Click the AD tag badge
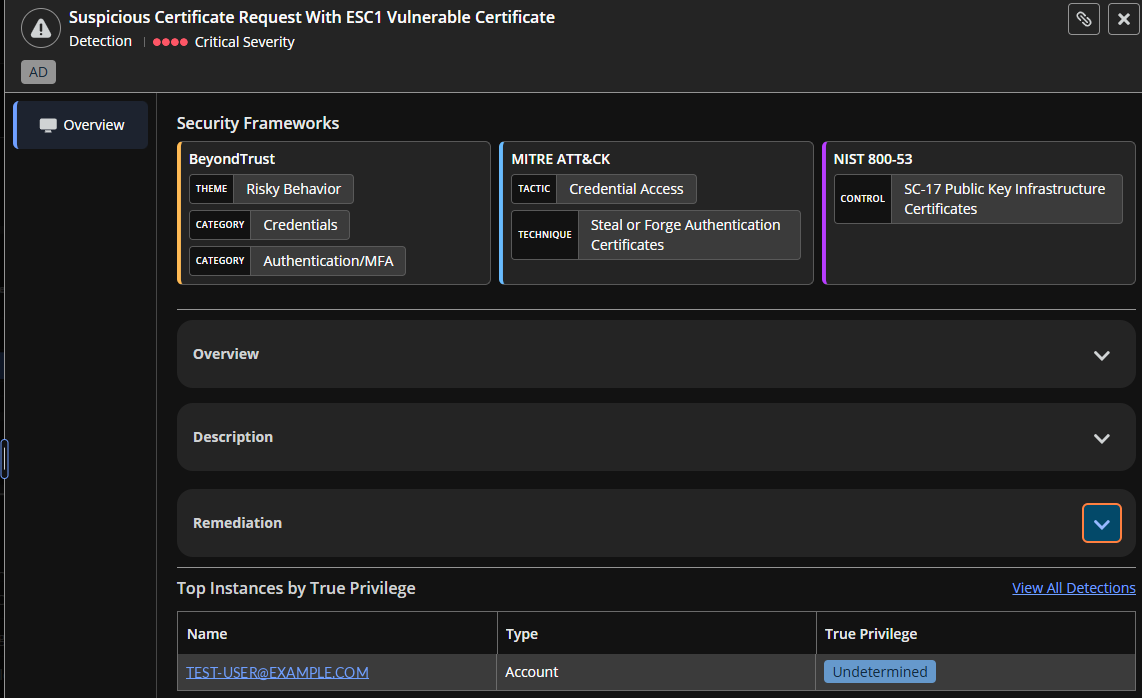 (x=39, y=72)
